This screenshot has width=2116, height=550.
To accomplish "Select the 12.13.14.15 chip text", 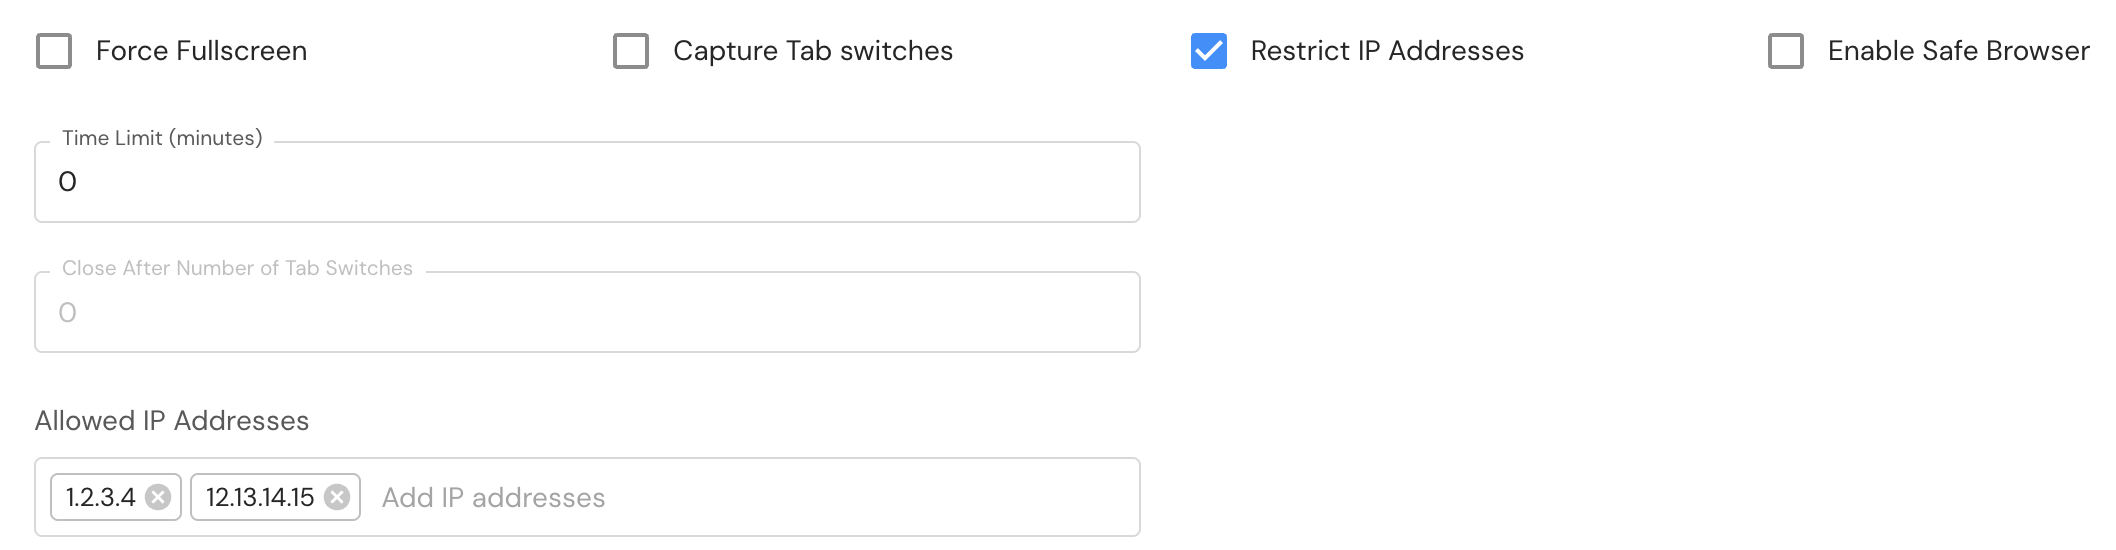I will 260,497.
